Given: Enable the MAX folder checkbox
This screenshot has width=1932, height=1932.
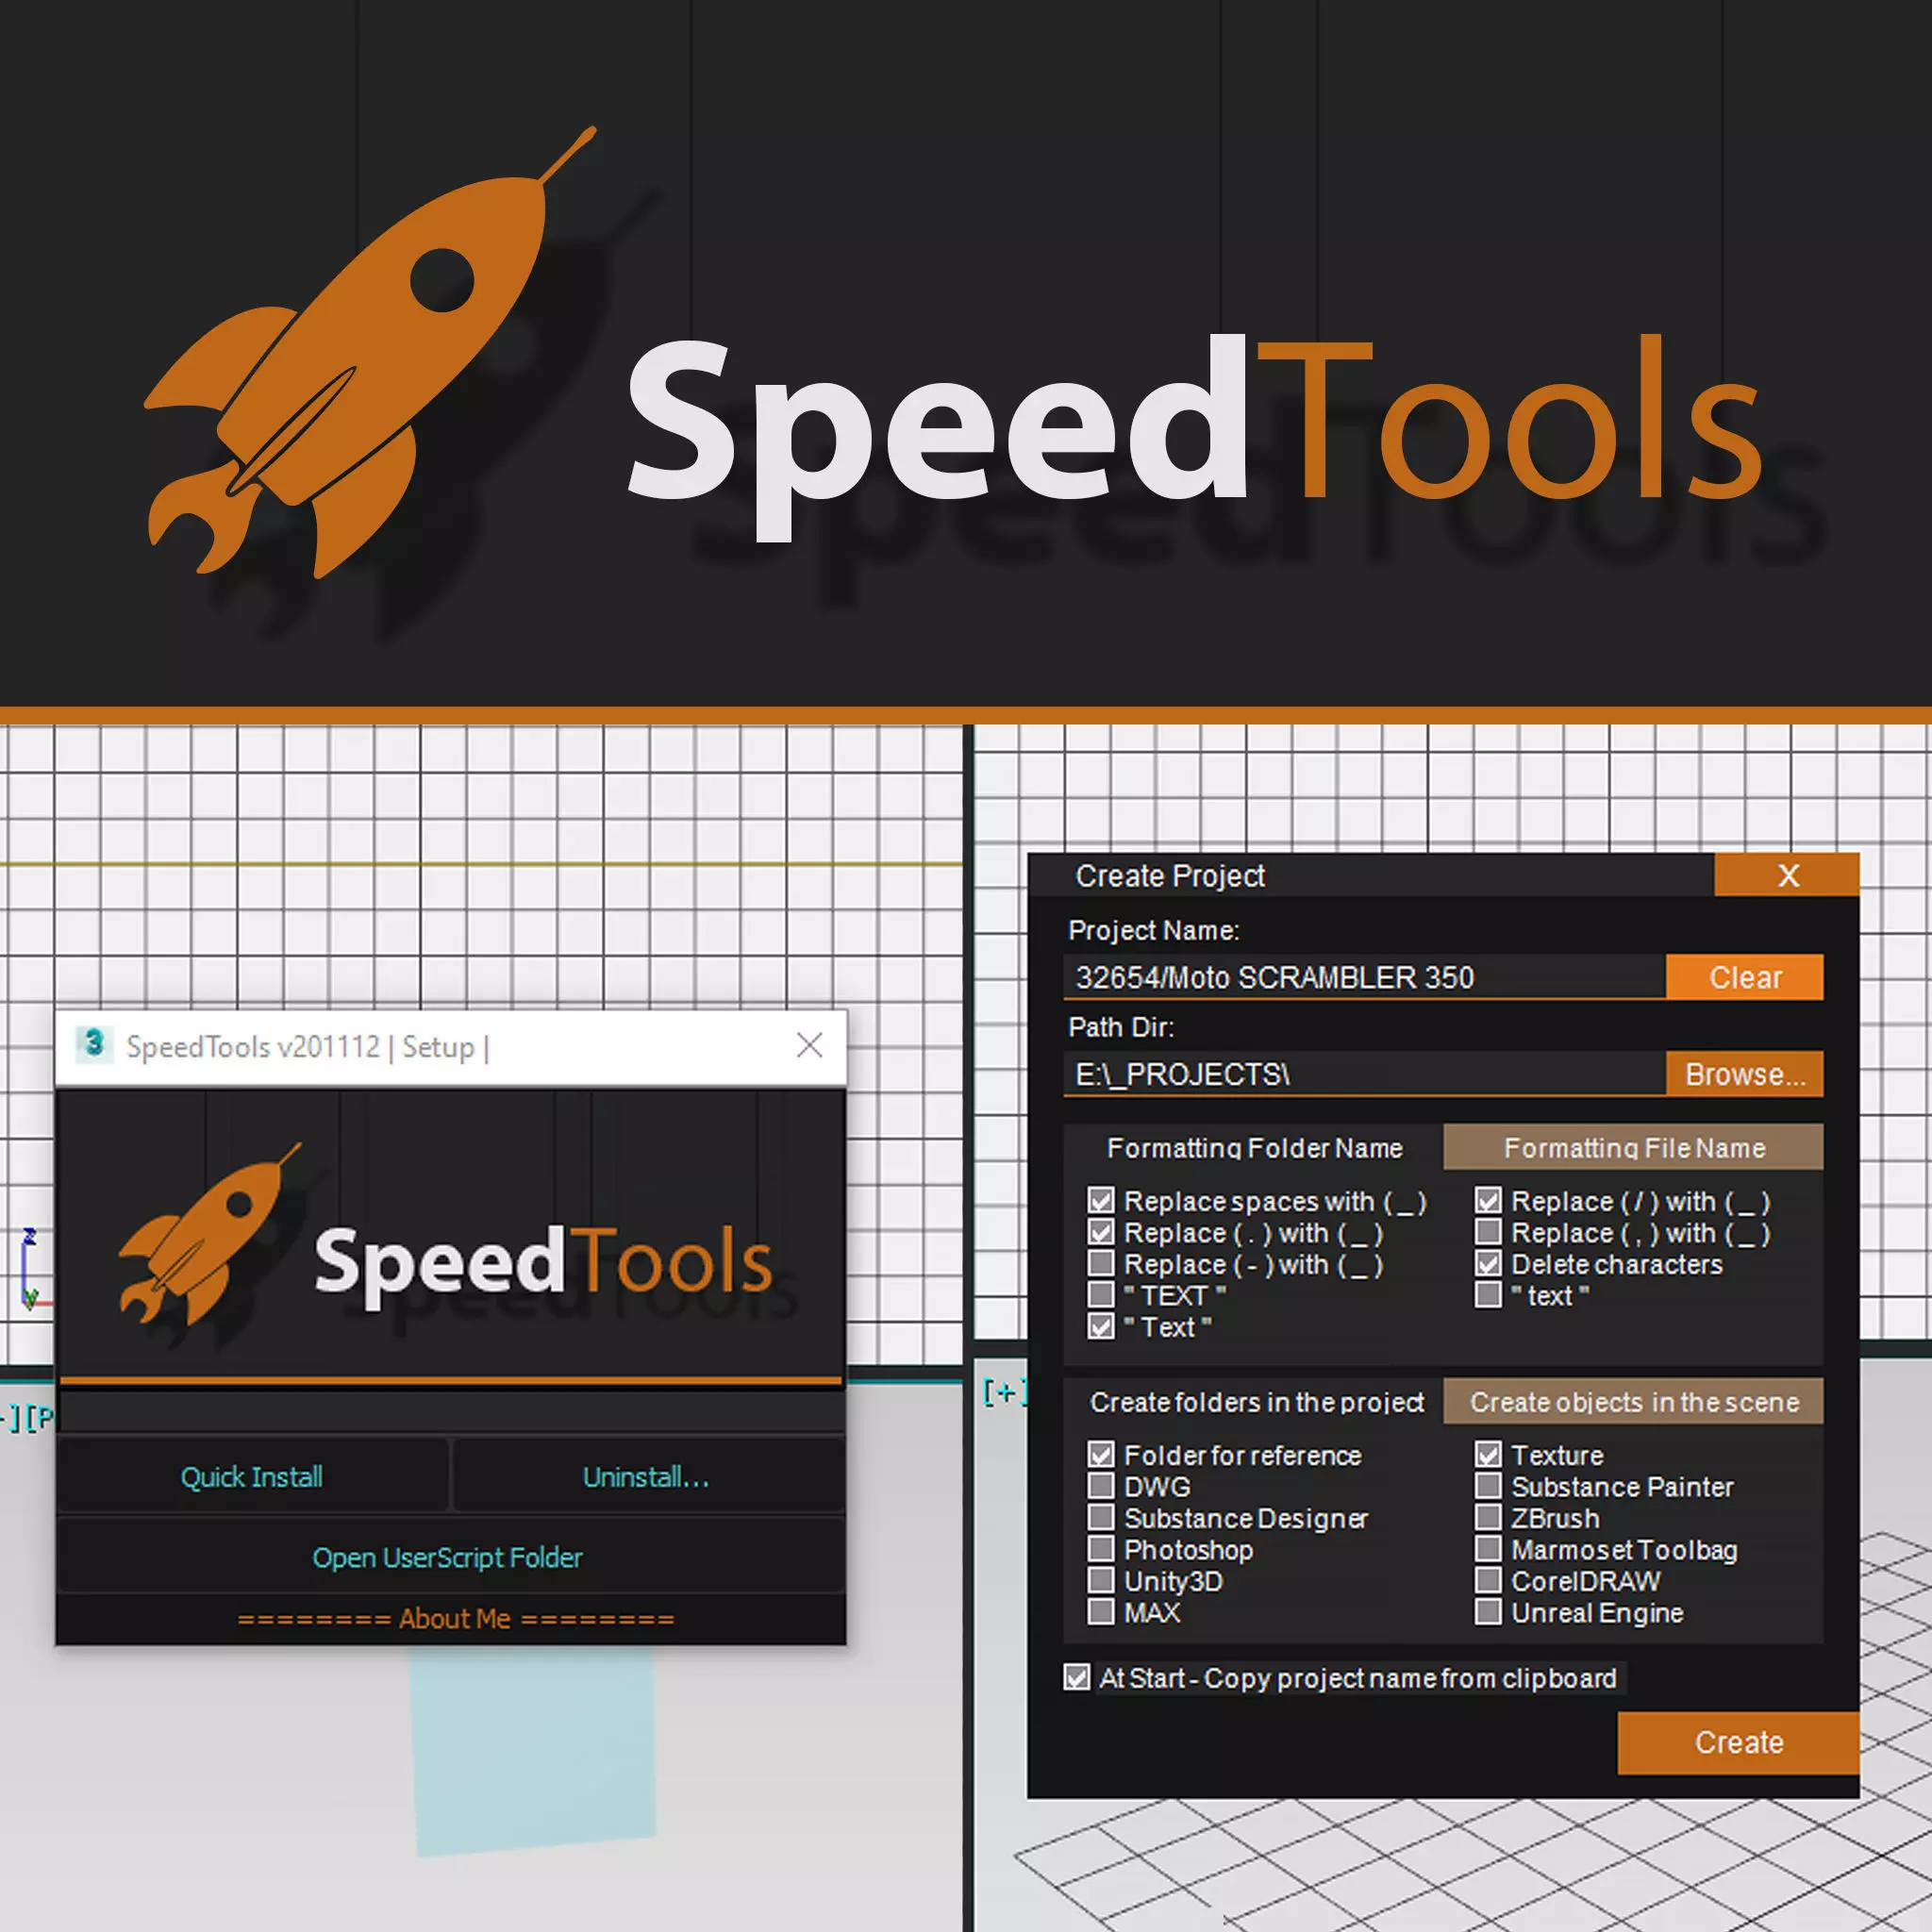Looking at the screenshot, I should pyautogui.click(x=1101, y=1612).
